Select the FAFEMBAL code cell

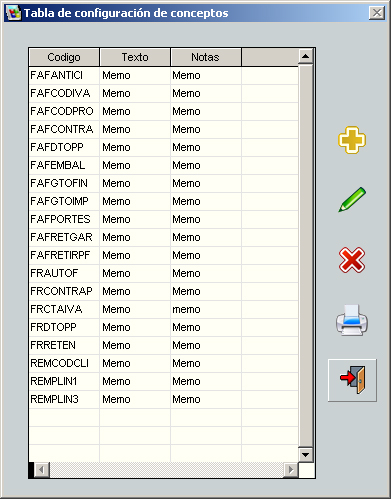(64, 165)
